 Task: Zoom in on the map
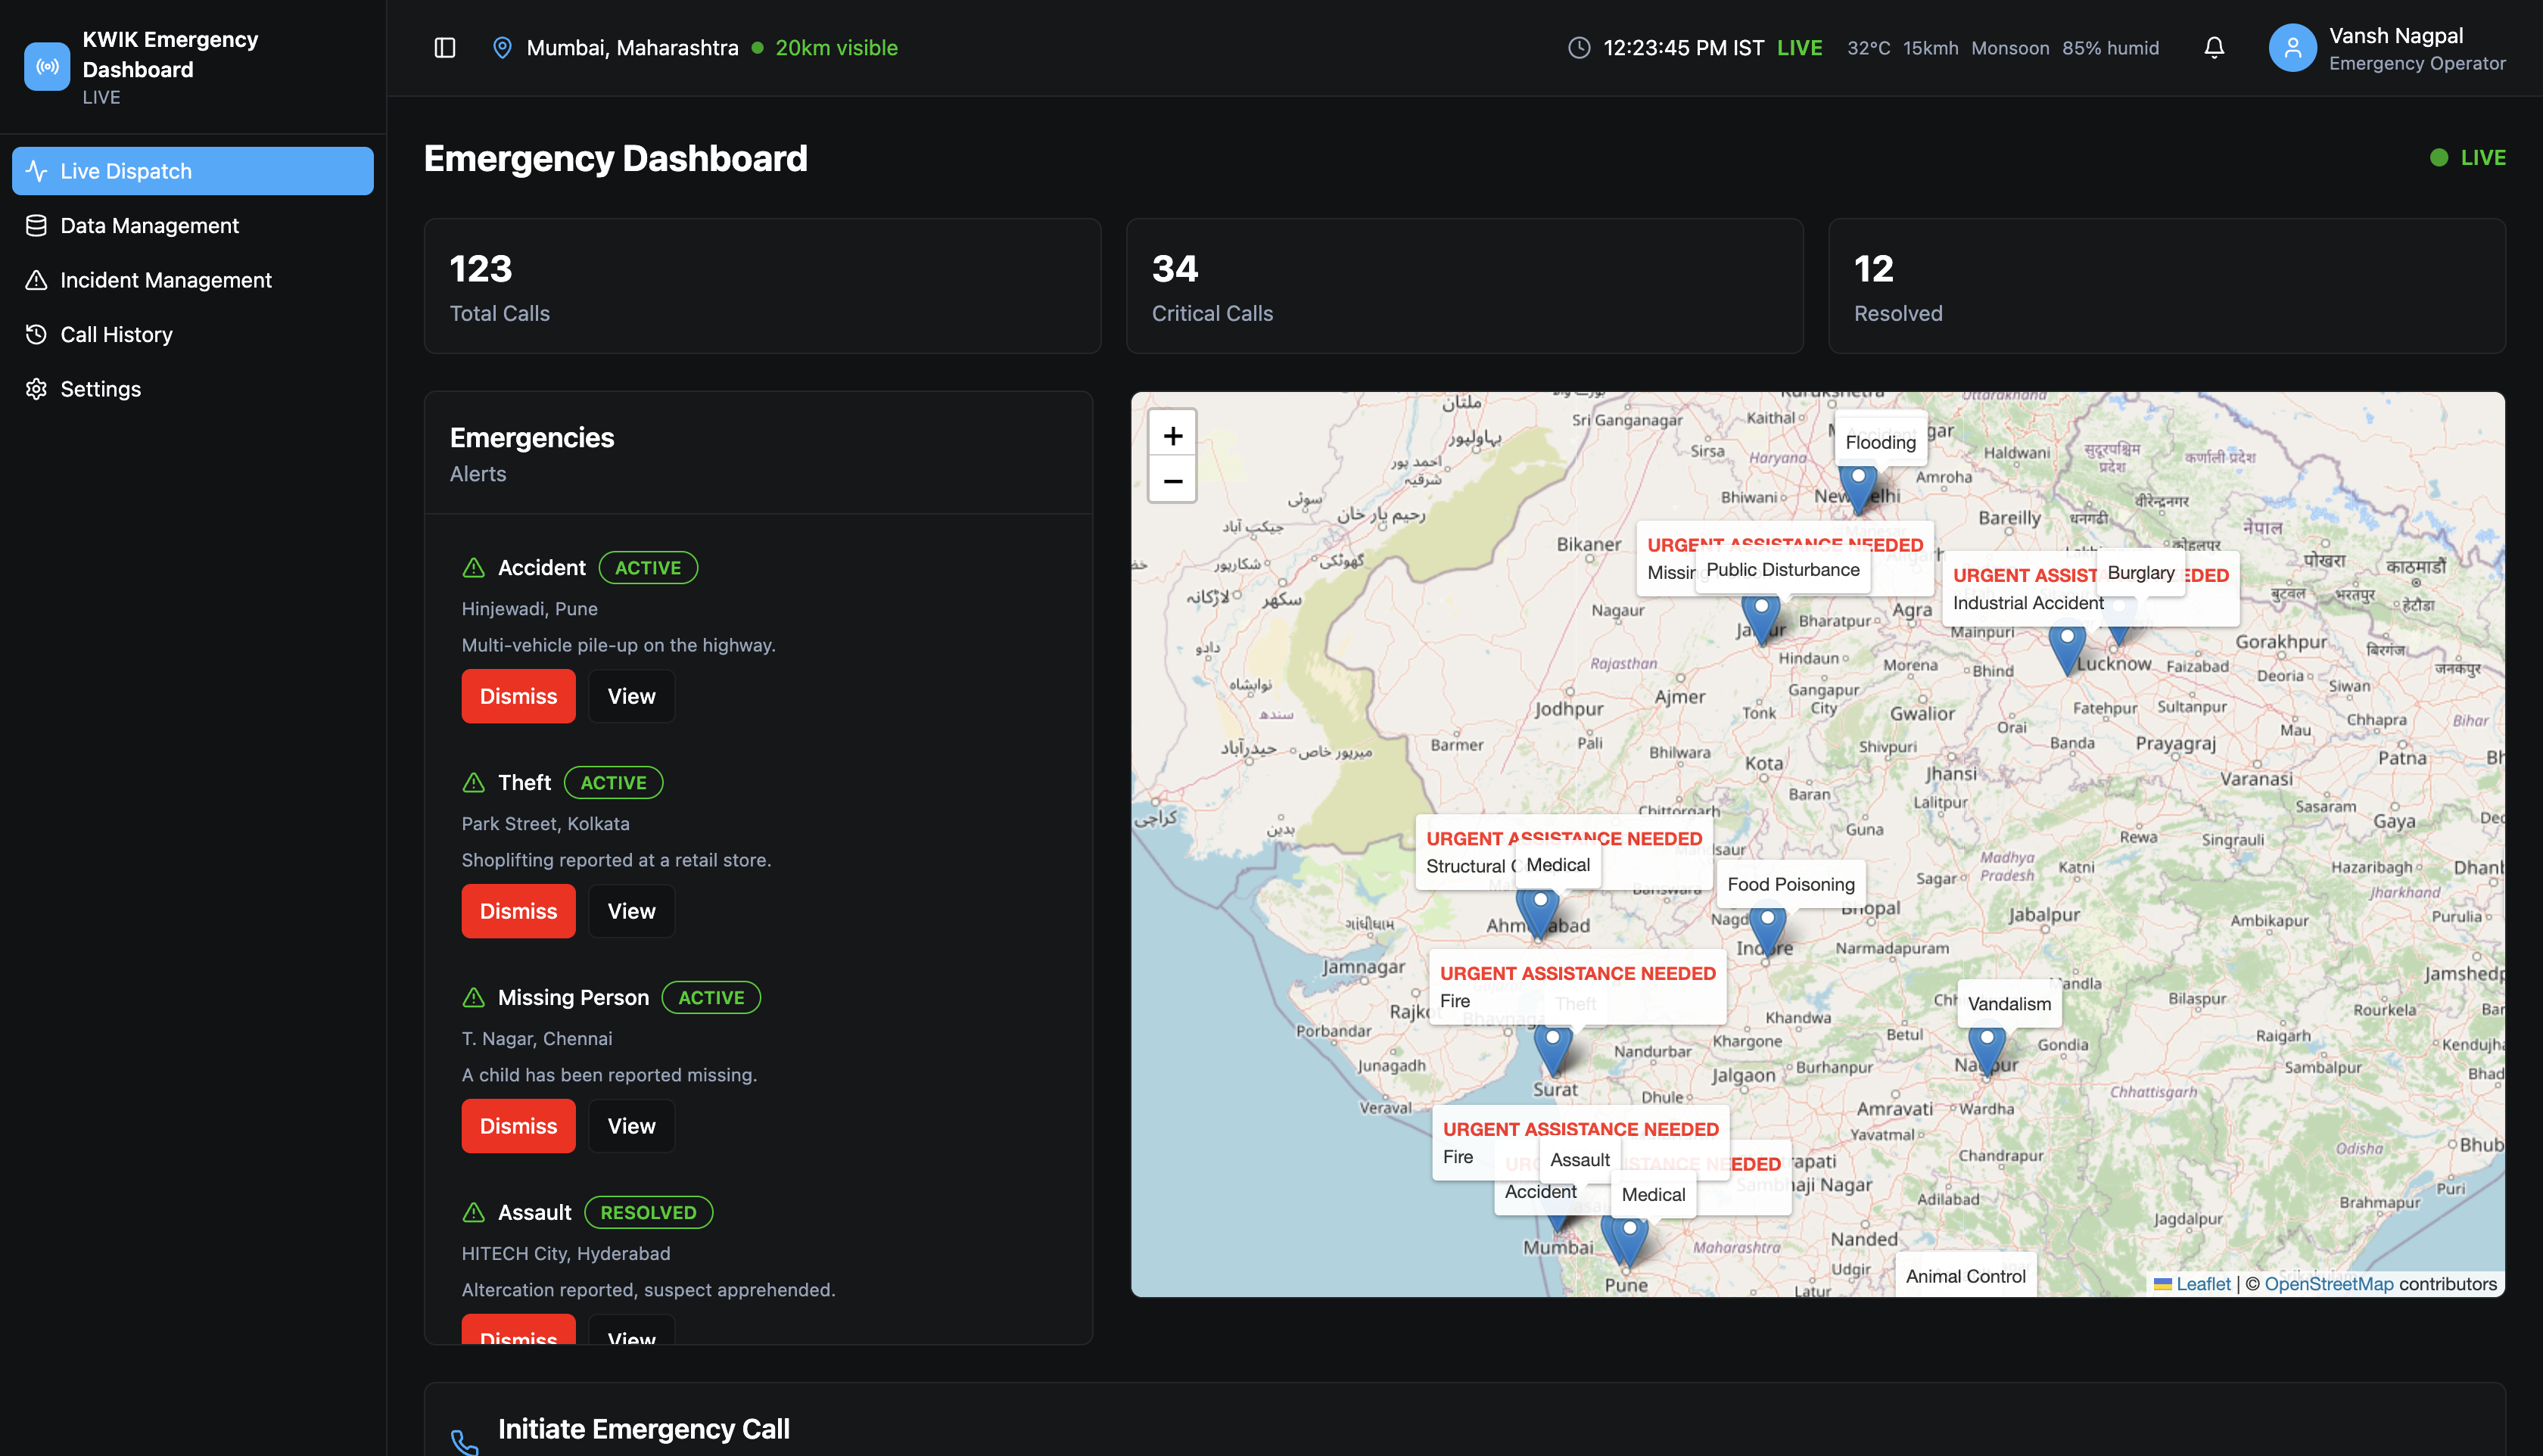tap(1172, 435)
